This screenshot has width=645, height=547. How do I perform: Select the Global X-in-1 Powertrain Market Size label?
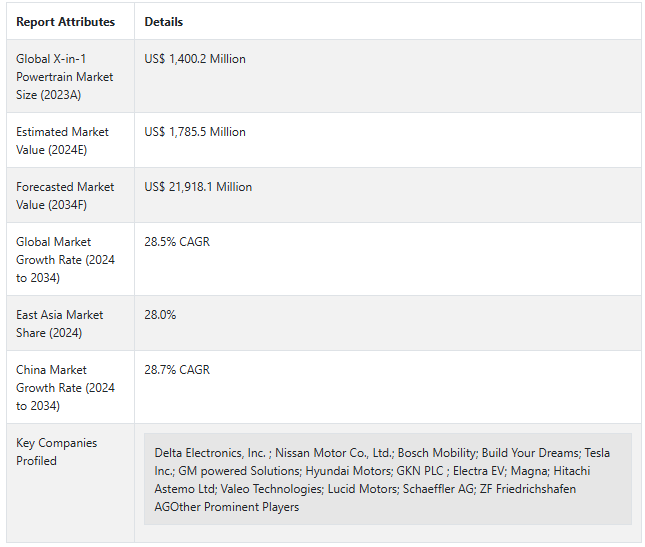65,77
